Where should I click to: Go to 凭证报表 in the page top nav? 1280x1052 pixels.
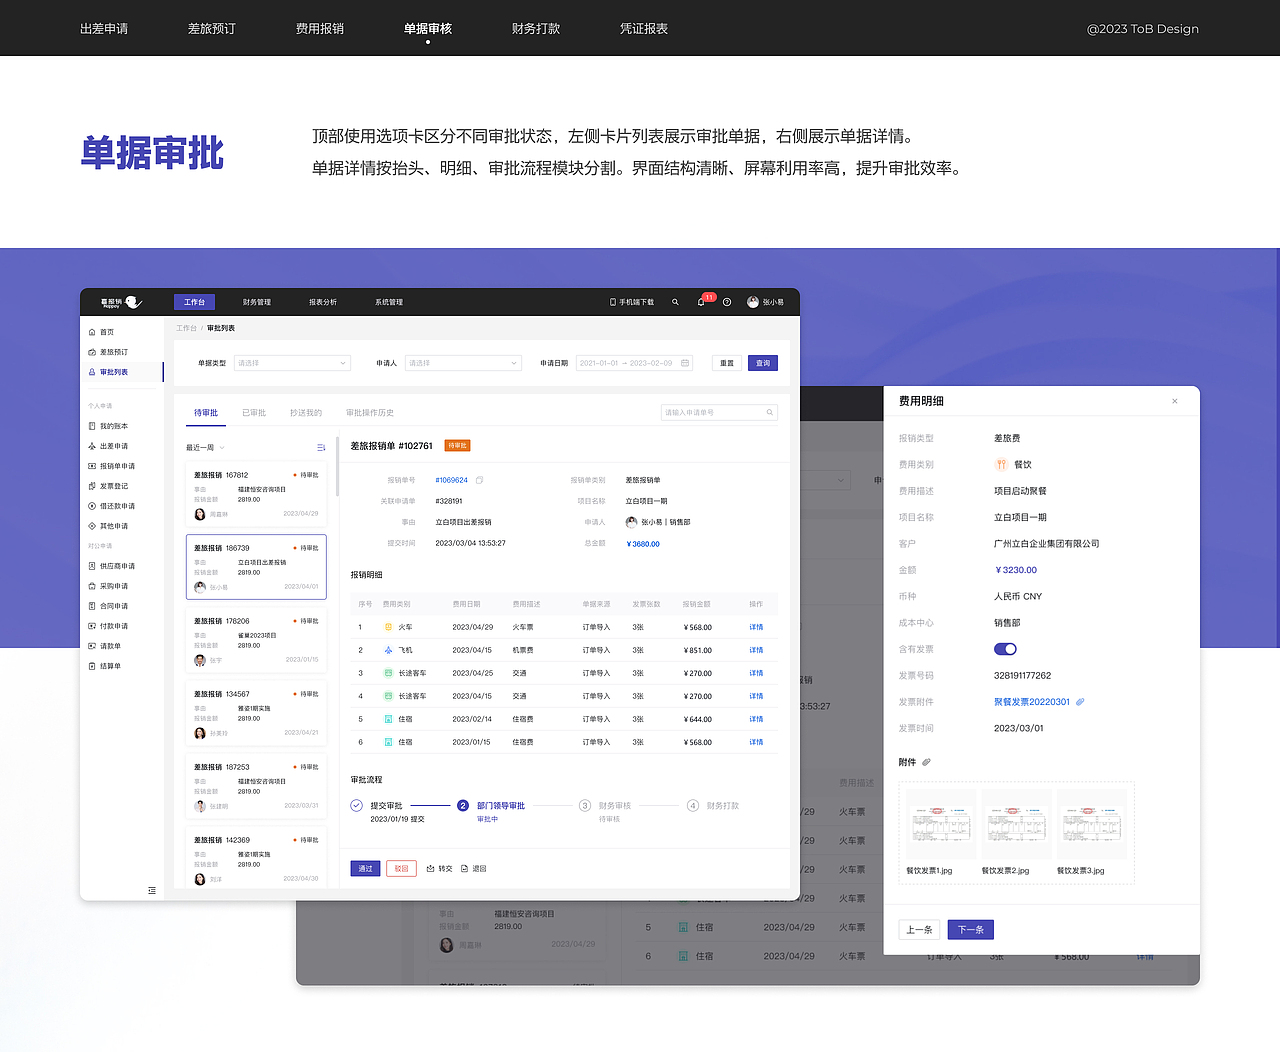pyautogui.click(x=644, y=29)
